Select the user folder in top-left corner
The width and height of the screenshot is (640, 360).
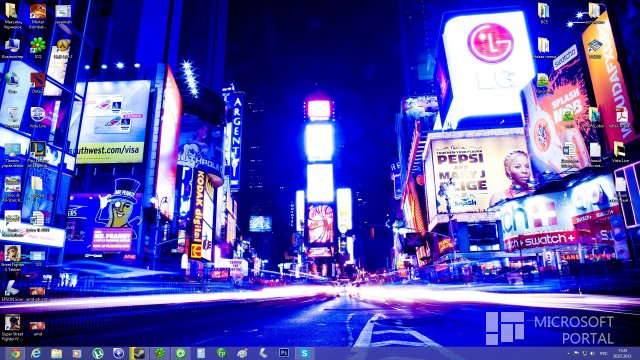point(12,16)
